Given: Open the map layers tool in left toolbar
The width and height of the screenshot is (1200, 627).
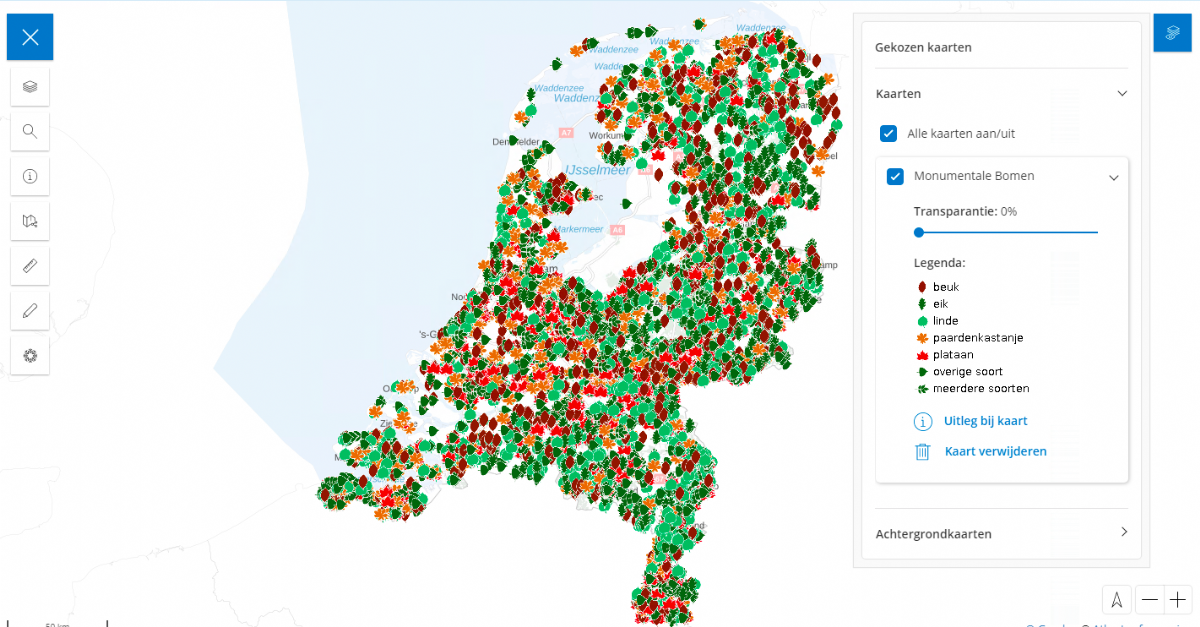Looking at the screenshot, I should (30, 86).
